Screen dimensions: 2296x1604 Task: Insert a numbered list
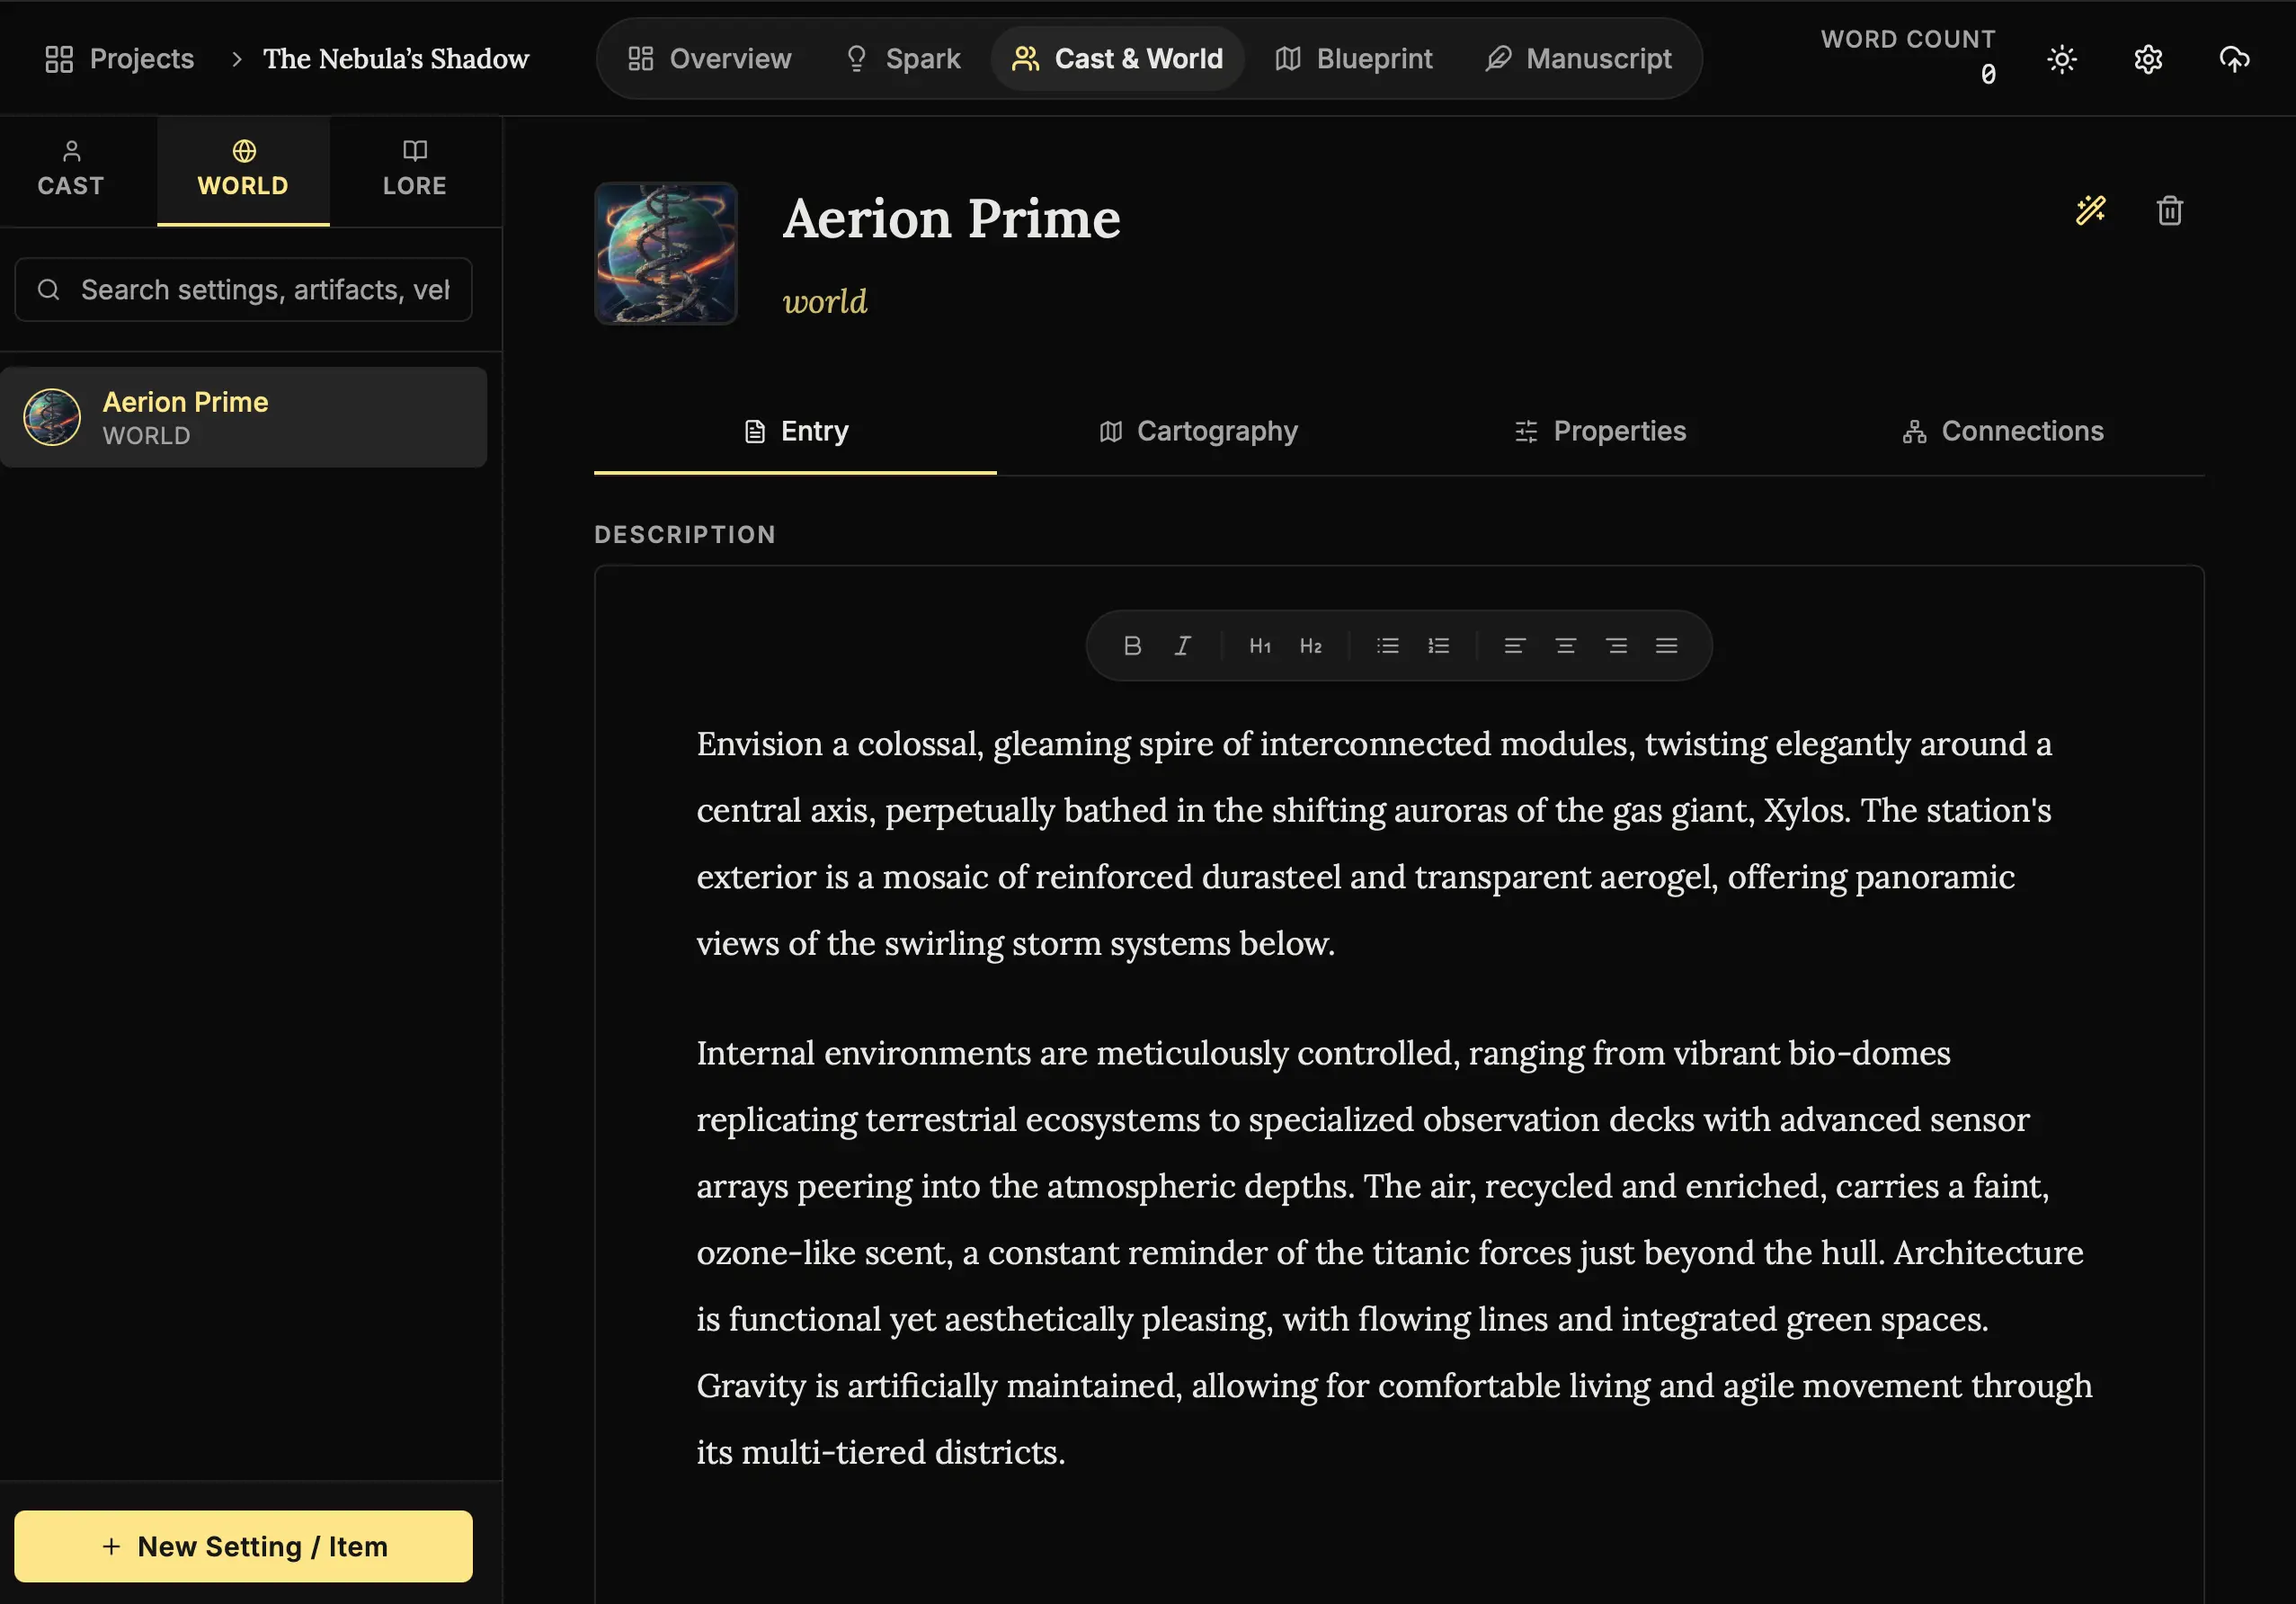tap(1438, 646)
